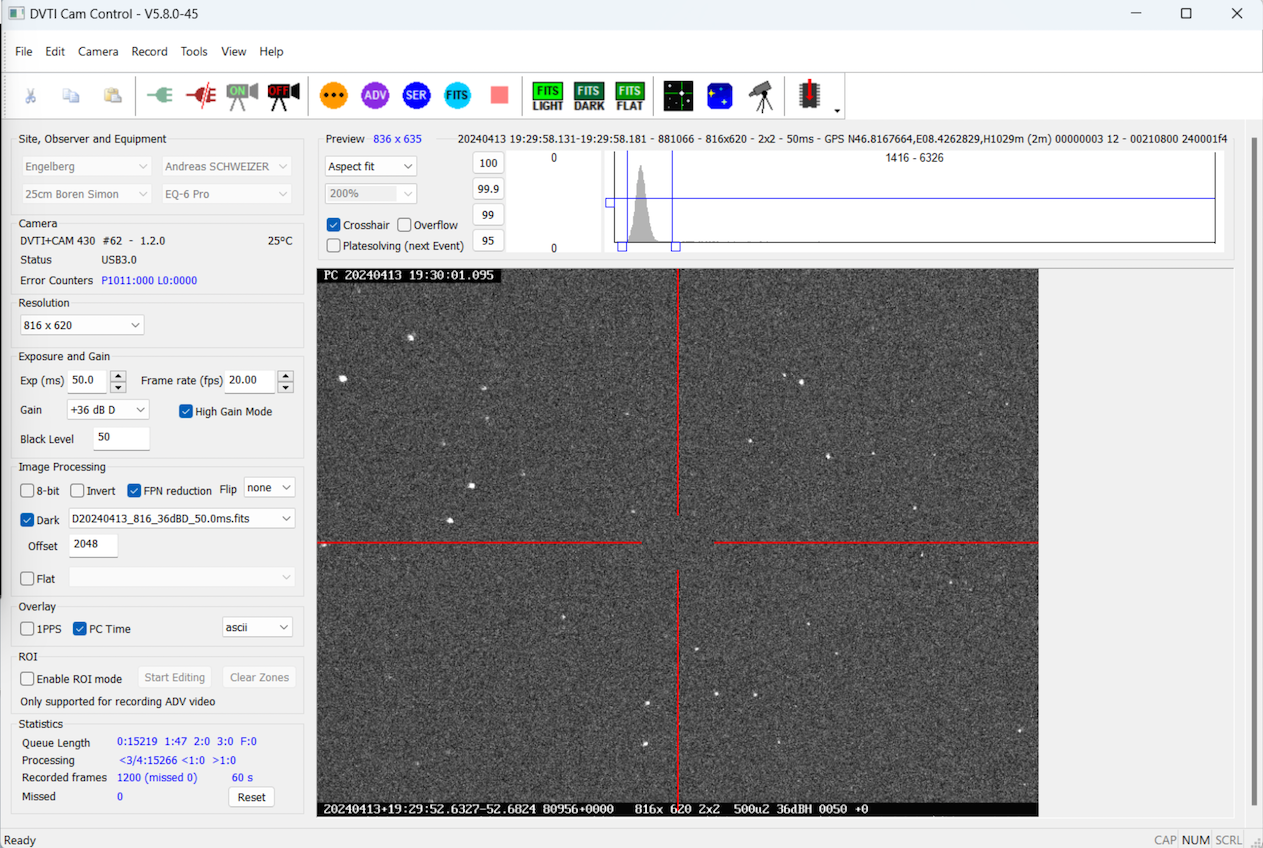Uncheck FPN reduction
The image size is (1263, 848).
coord(134,491)
